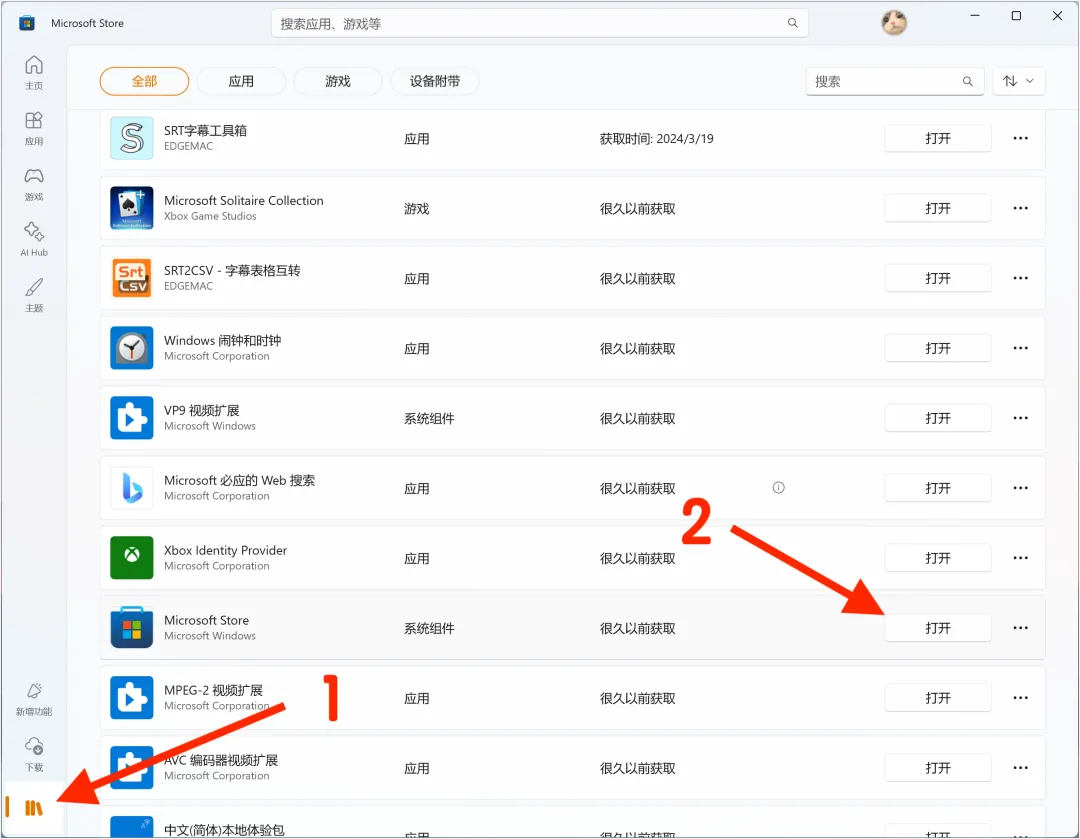Click 打开 for Microsoft Solitaire Collection

coord(938,208)
